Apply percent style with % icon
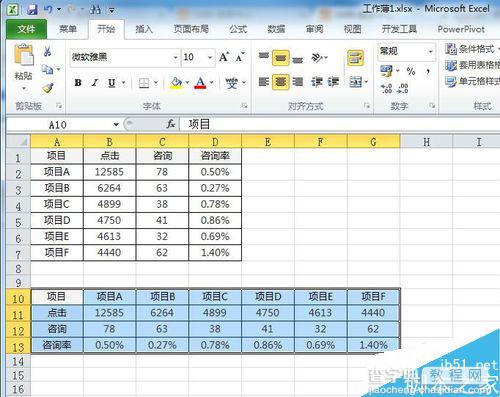The height and width of the screenshot is (397, 500). [411, 71]
